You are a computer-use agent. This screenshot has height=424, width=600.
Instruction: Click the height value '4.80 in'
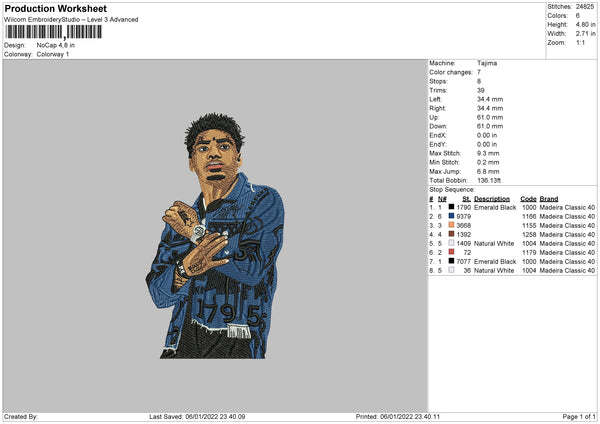(x=585, y=24)
